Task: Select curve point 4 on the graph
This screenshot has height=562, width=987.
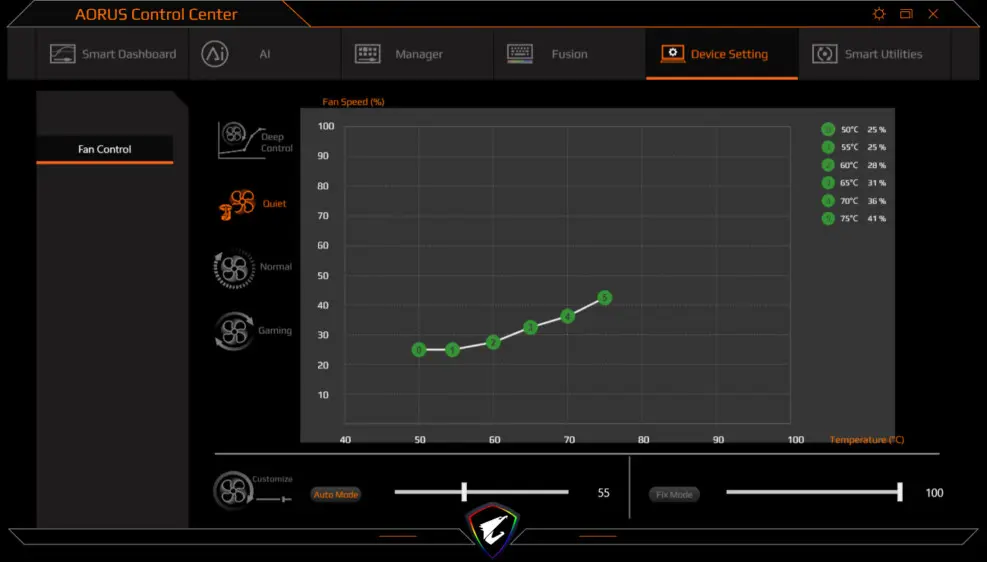Action: 567,316
